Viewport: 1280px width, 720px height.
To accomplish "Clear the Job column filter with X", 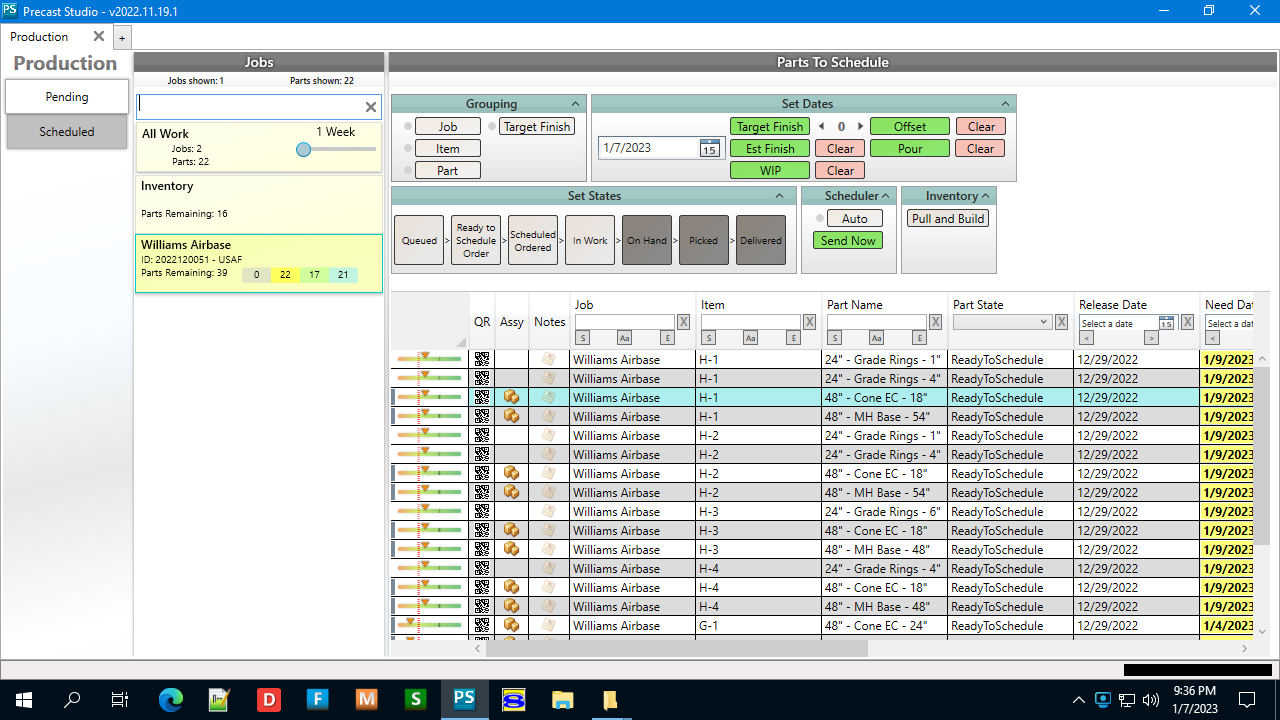I will pos(683,322).
